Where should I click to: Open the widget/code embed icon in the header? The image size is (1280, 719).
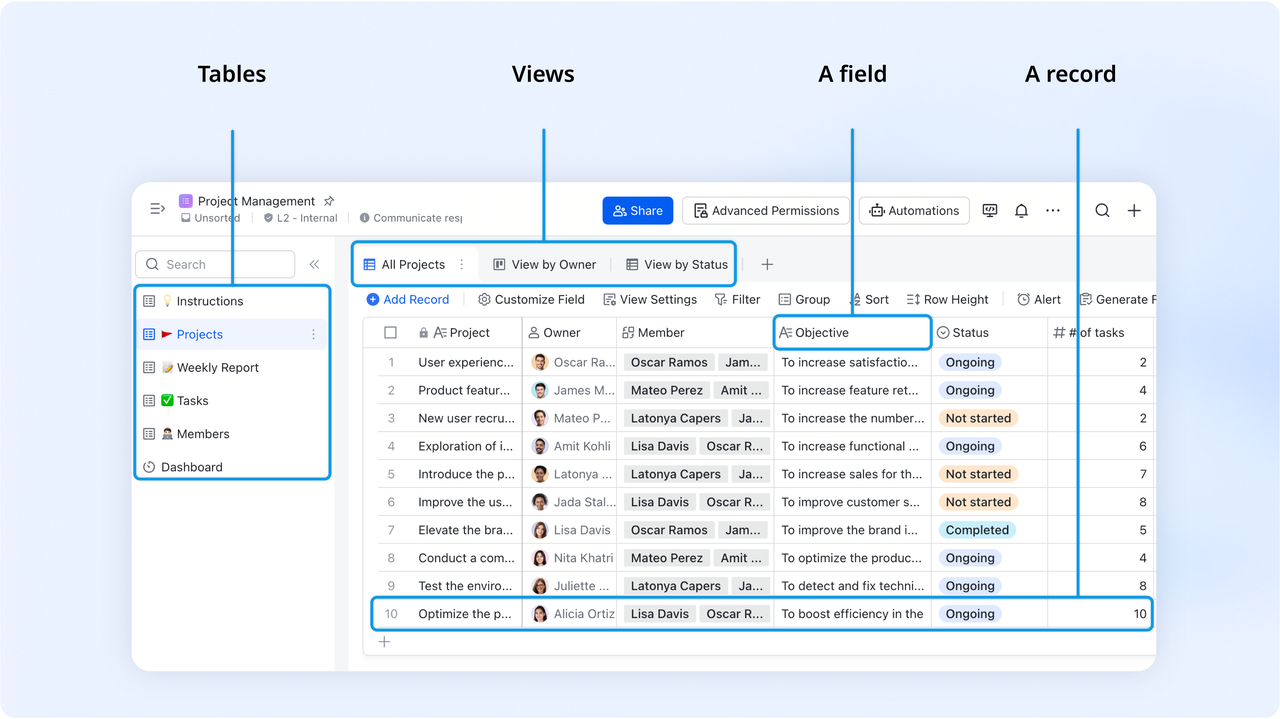[x=989, y=210]
